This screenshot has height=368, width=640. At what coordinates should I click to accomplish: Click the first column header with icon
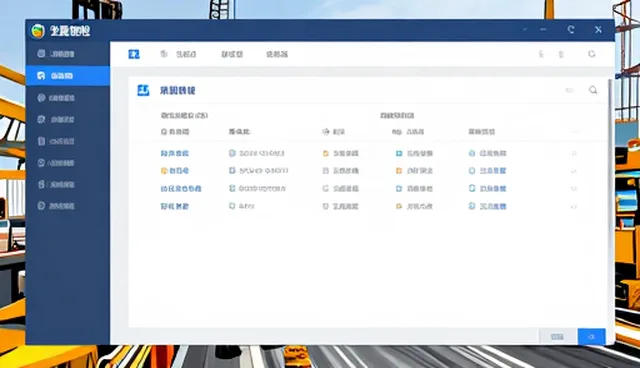pyautogui.click(x=175, y=132)
